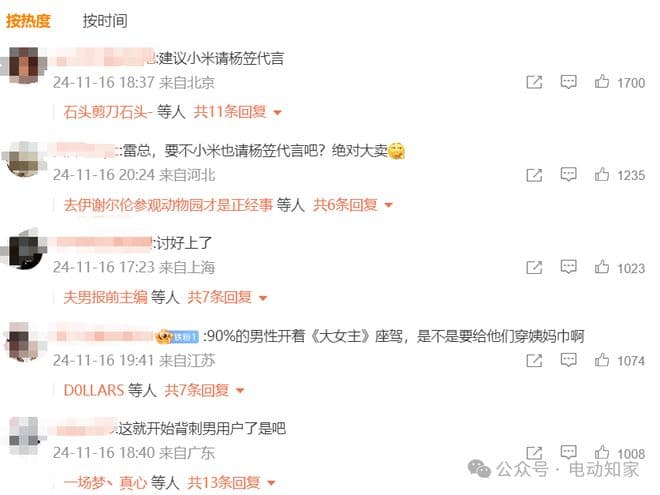The height and width of the screenshot is (495, 660).
Task: Open first commenter's avatar thumbnail
Action: (x=24, y=66)
